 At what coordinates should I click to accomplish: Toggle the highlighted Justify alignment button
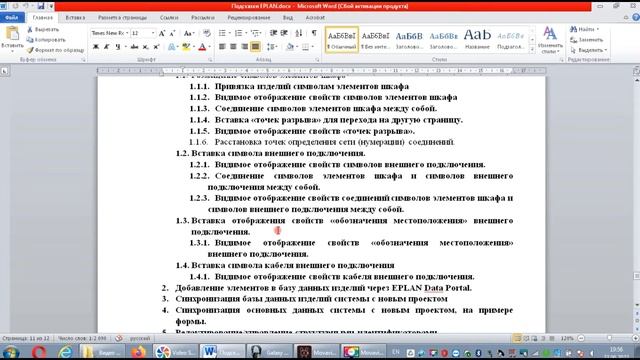(256, 47)
